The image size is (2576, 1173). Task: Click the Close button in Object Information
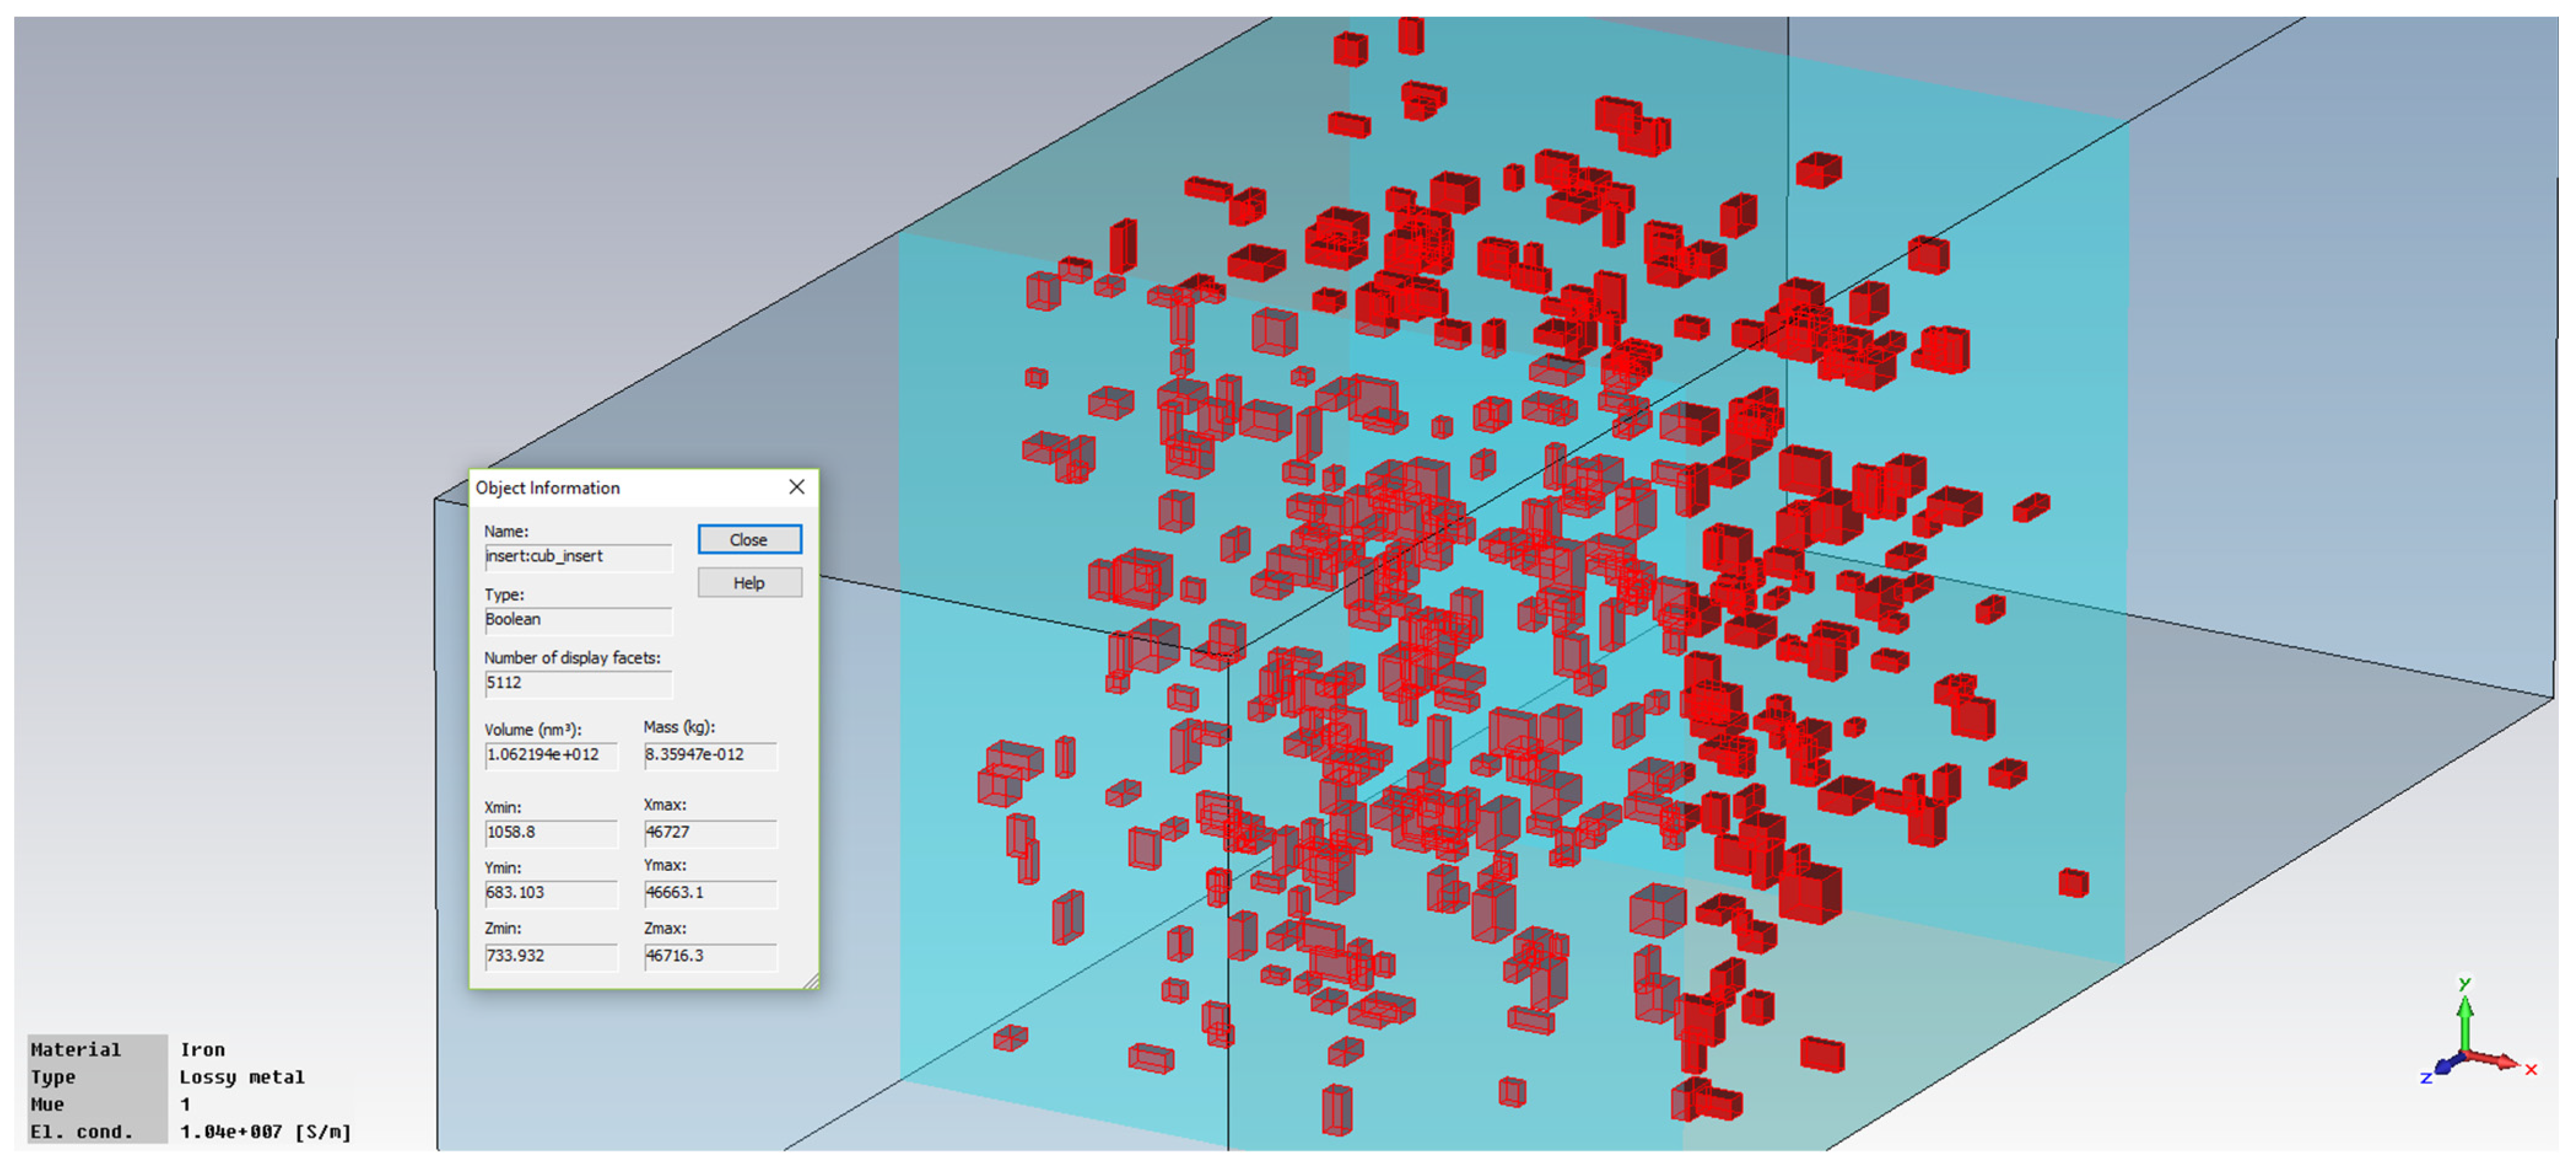pyautogui.click(x=749, y=540)
